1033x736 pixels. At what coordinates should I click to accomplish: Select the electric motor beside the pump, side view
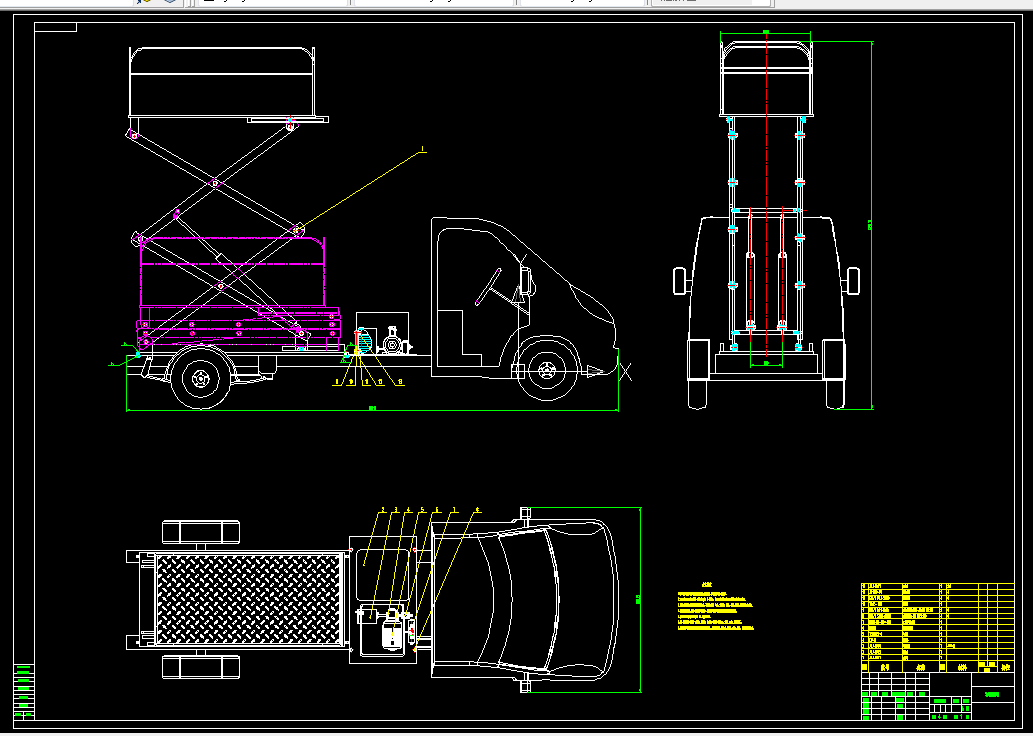click(393, 341)
